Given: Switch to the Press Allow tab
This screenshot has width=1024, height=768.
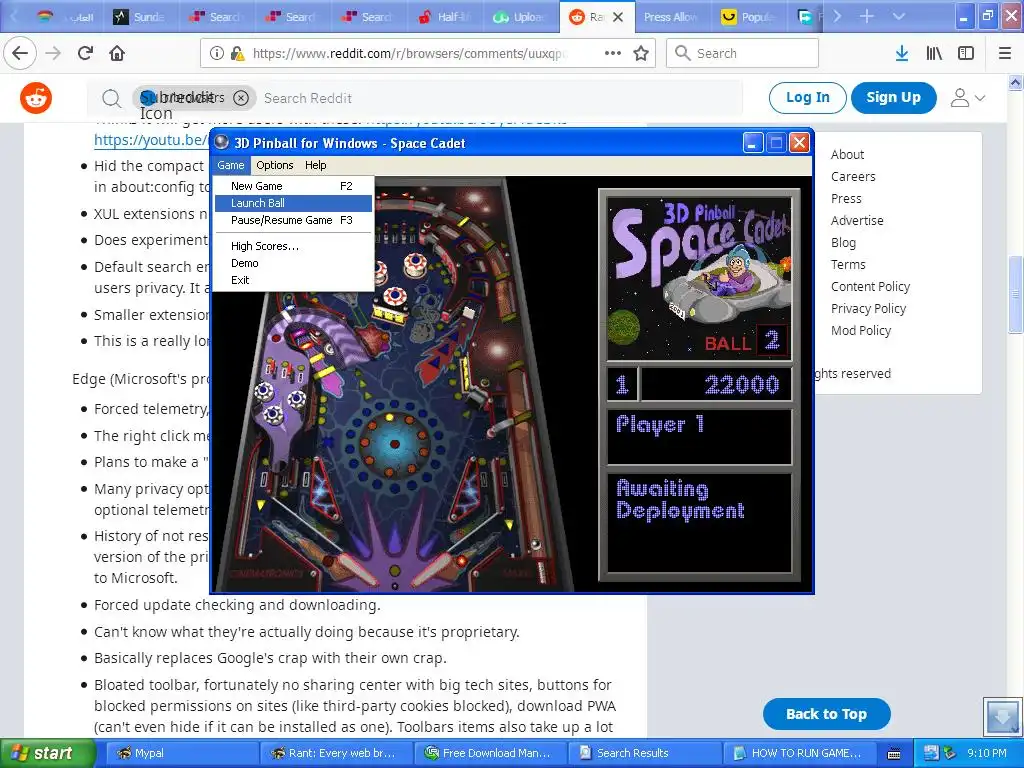Looking at the screenshot, I should [x=670, y=17].
